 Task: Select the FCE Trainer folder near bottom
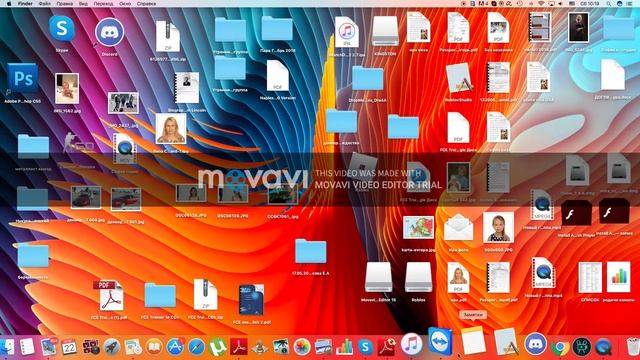pos(160,296)
